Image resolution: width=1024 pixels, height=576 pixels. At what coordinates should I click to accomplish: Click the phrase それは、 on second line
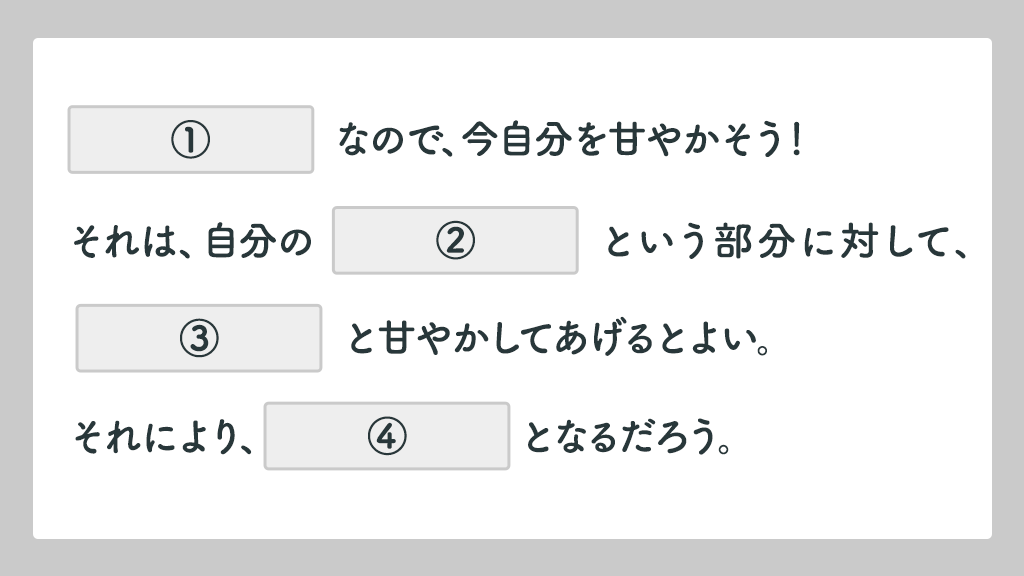click(x=133, y=241)
